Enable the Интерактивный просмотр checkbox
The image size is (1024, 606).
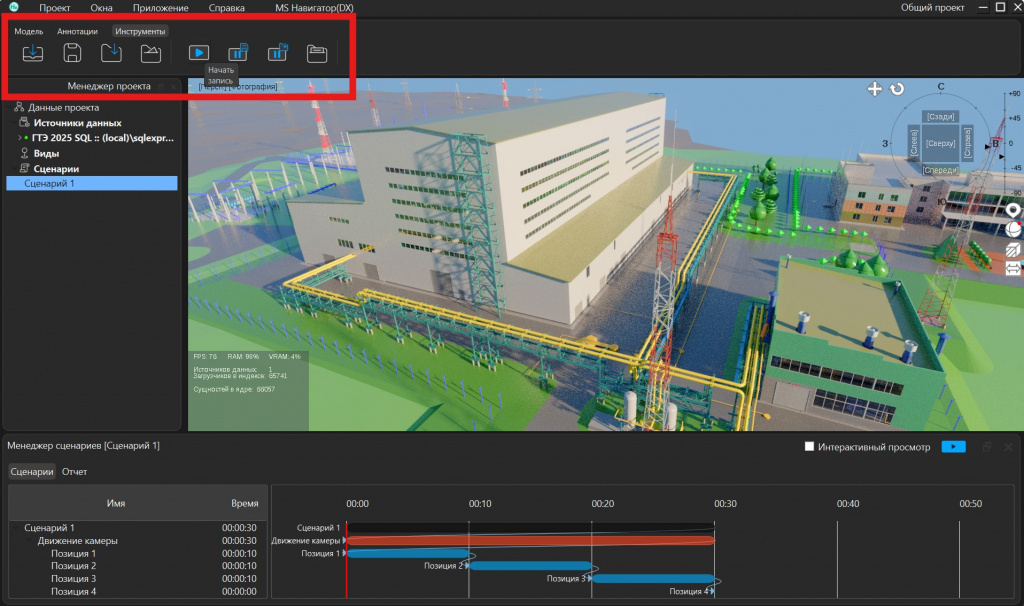click(x=809, y=447)
